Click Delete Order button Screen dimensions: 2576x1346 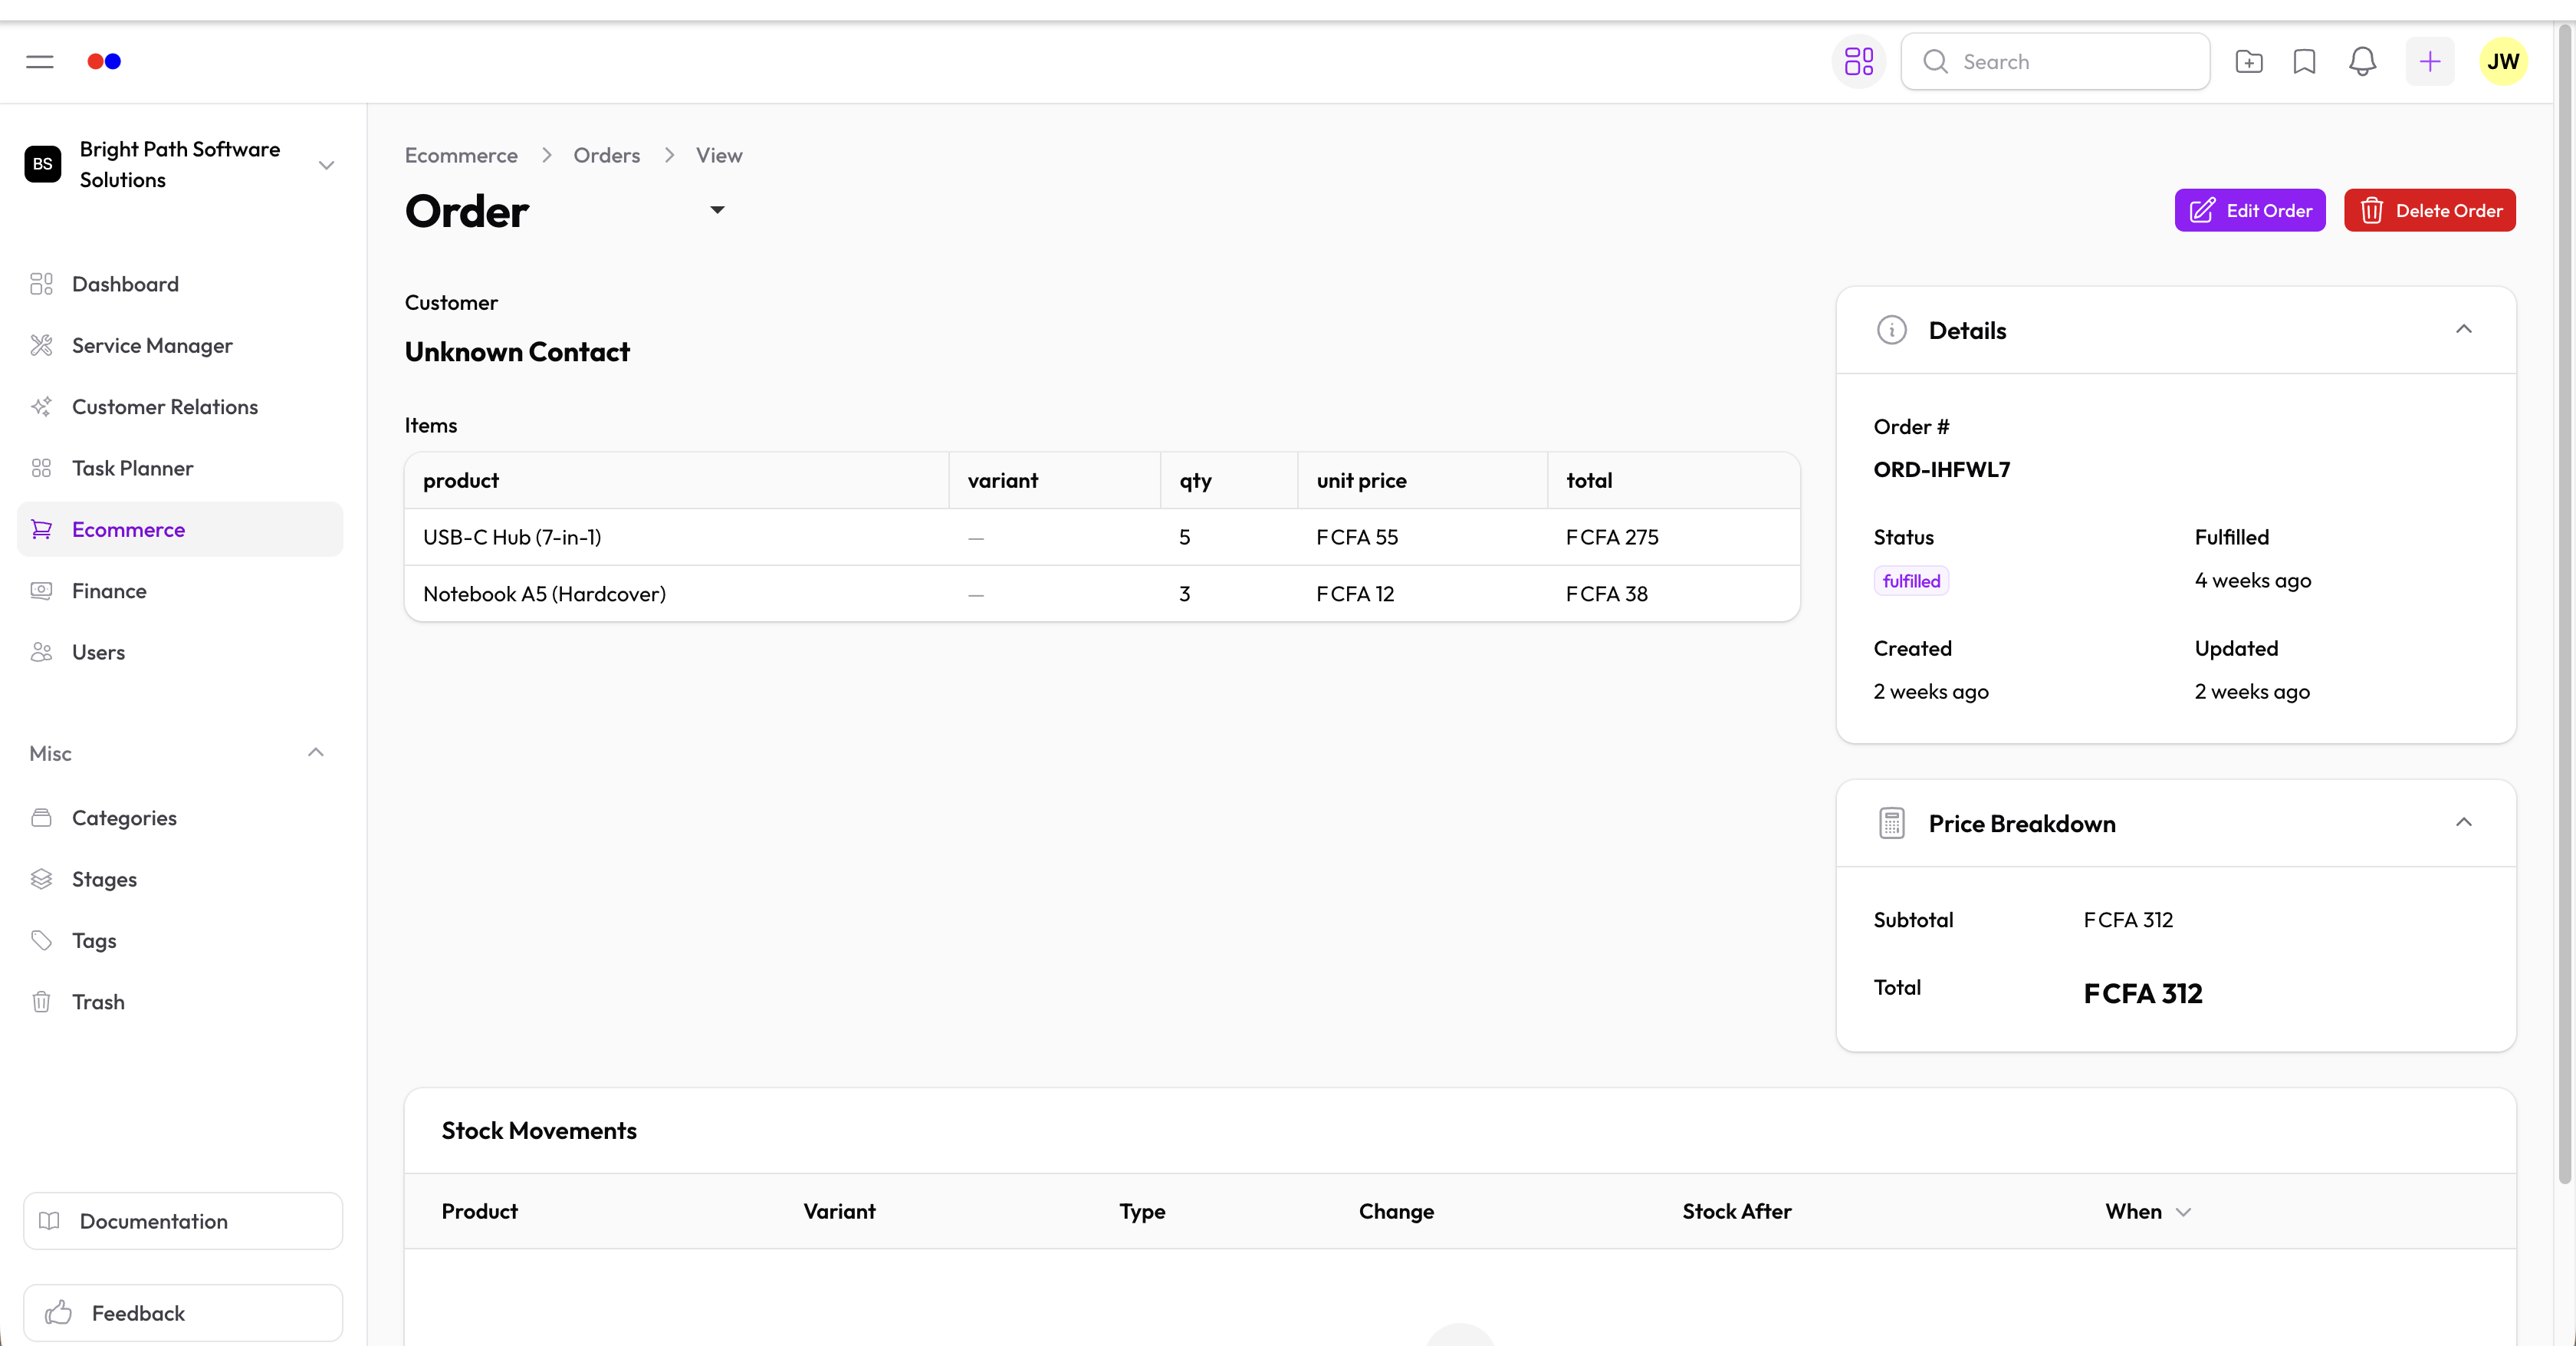point(2430,210)
